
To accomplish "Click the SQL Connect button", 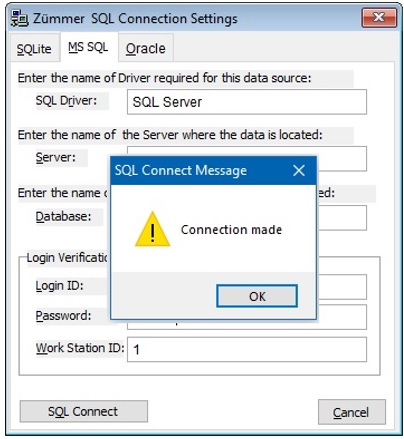I will (83, 411).
